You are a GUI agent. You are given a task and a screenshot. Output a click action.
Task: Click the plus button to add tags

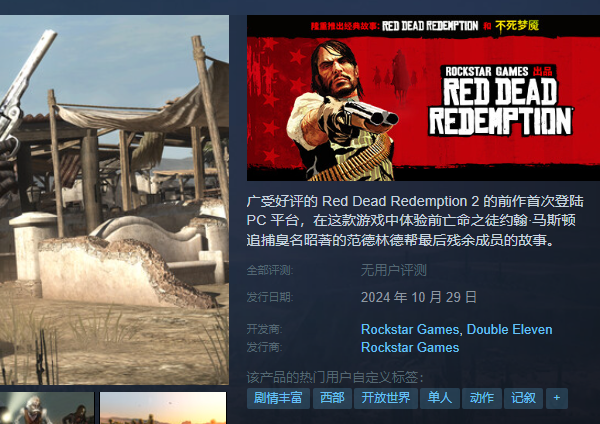pyautogui.click(x=557, y=398)
